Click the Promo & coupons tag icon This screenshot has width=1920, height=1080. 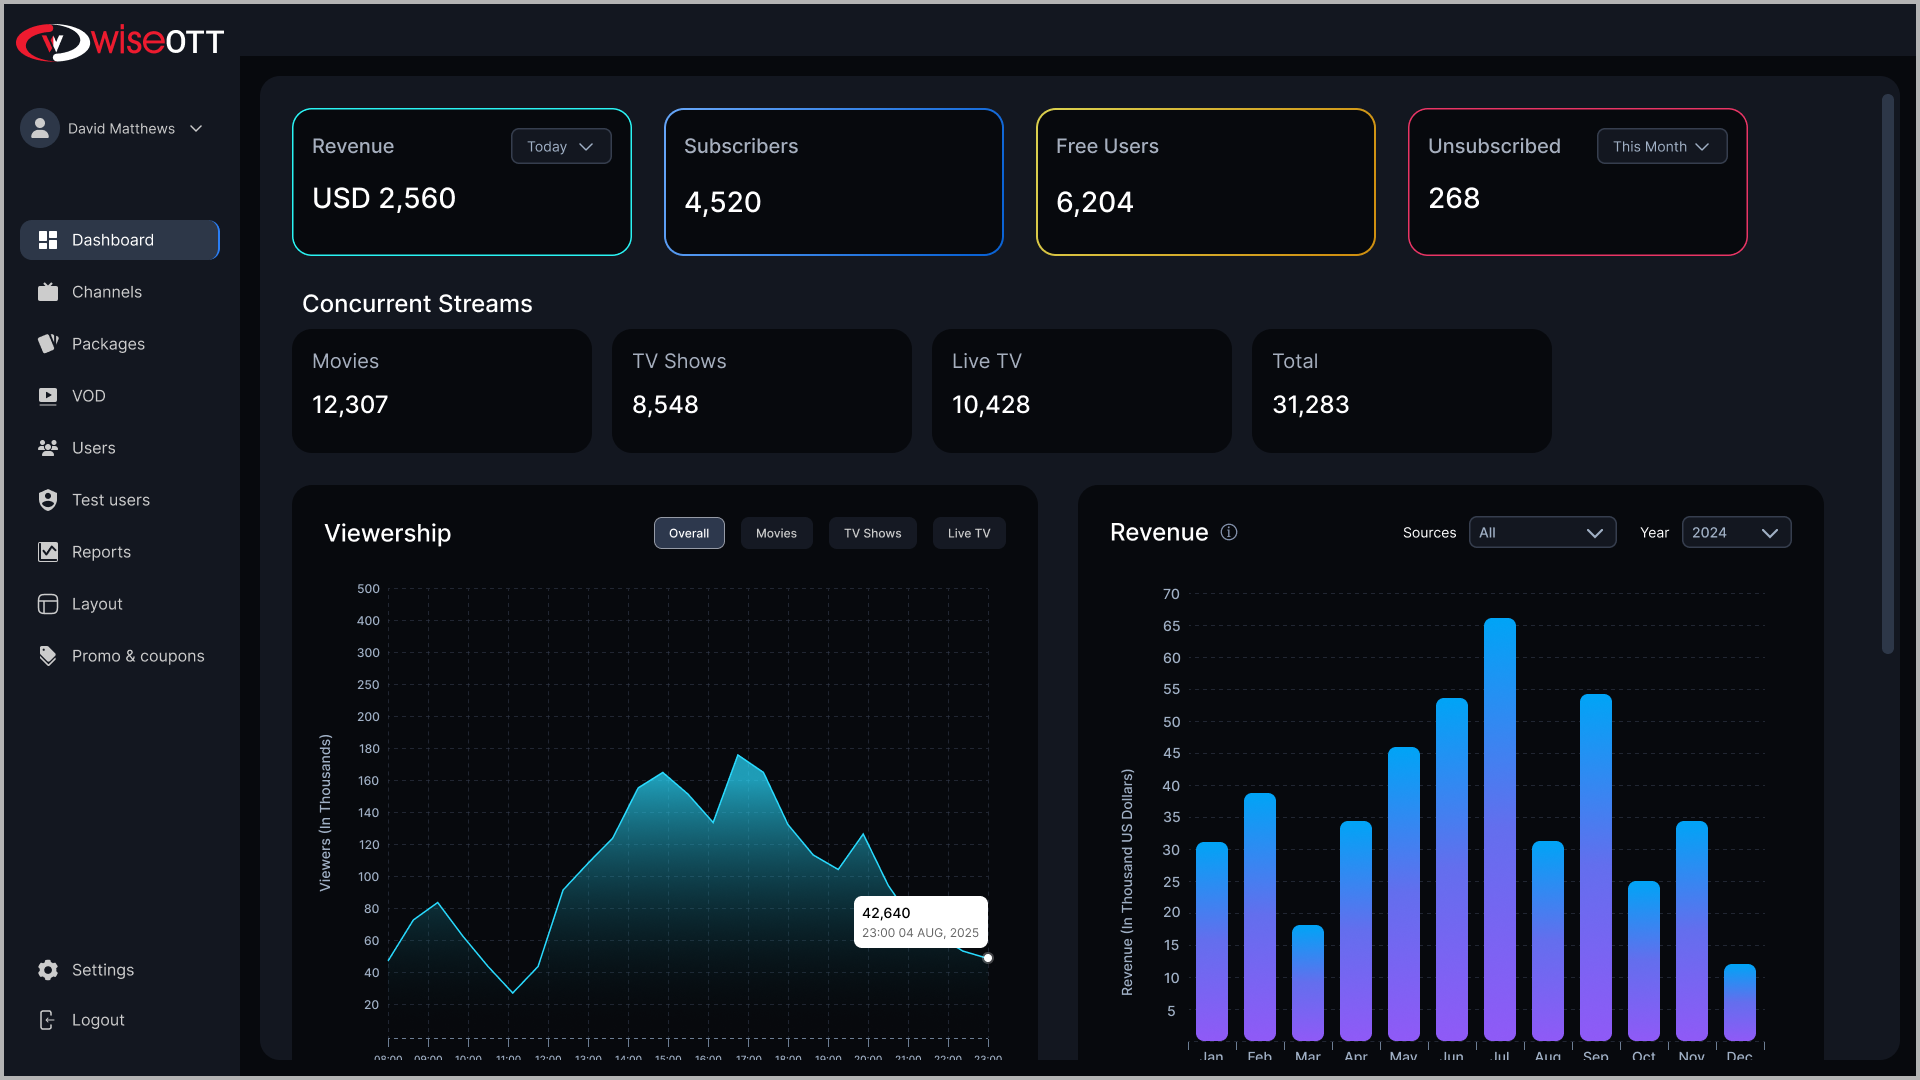click(48, 656)
